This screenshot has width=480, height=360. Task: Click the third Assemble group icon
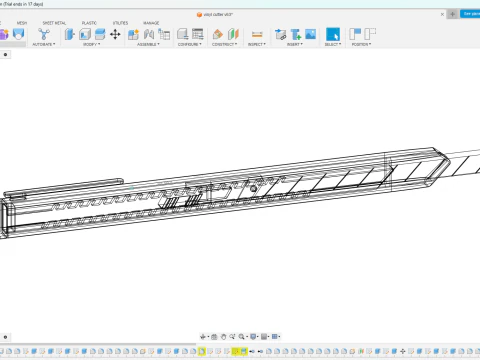coord(164,34)
